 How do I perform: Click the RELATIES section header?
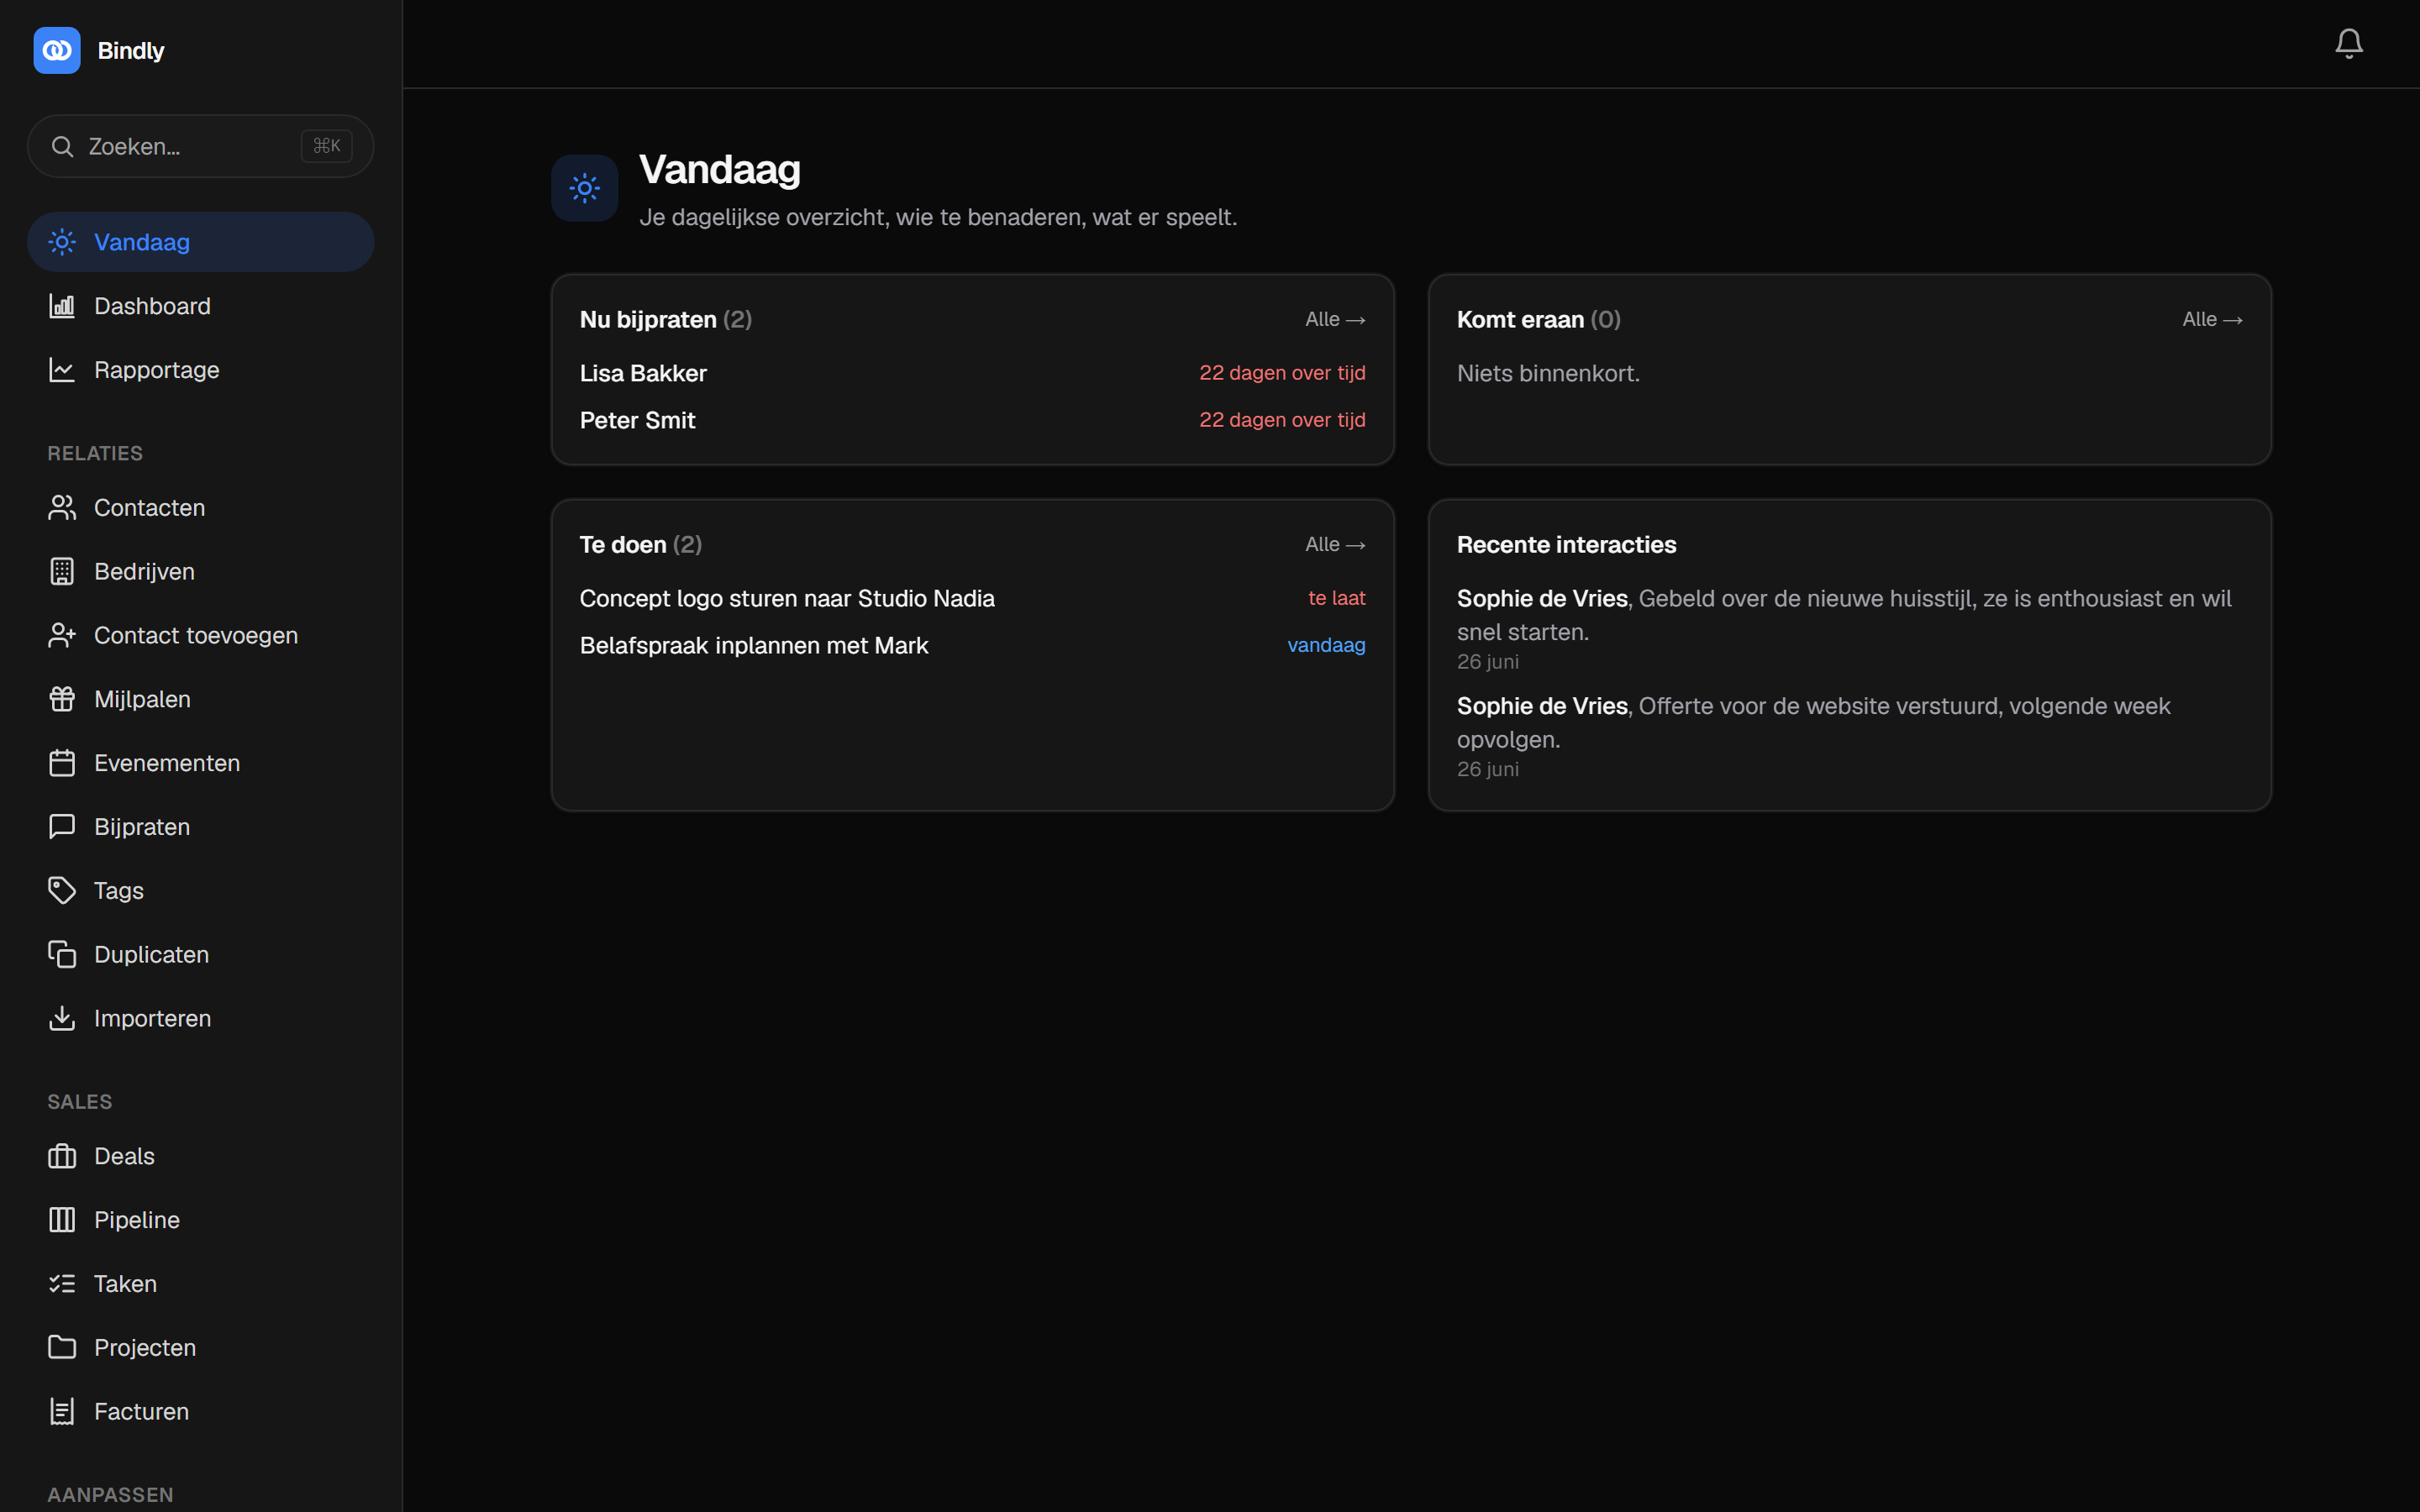[x=95, y=454]
